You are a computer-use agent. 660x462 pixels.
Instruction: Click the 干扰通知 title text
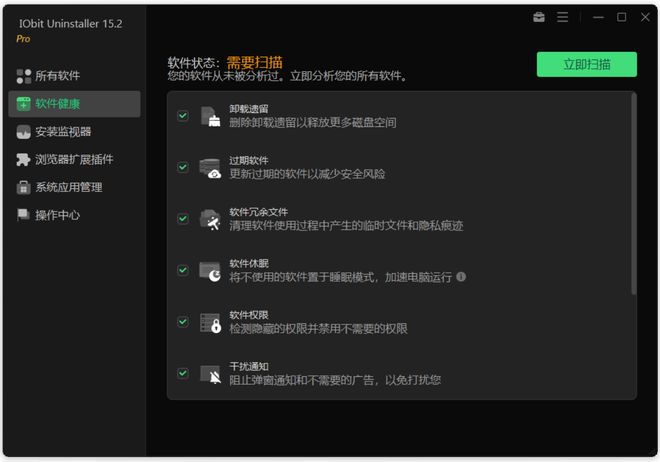point(249,366)
